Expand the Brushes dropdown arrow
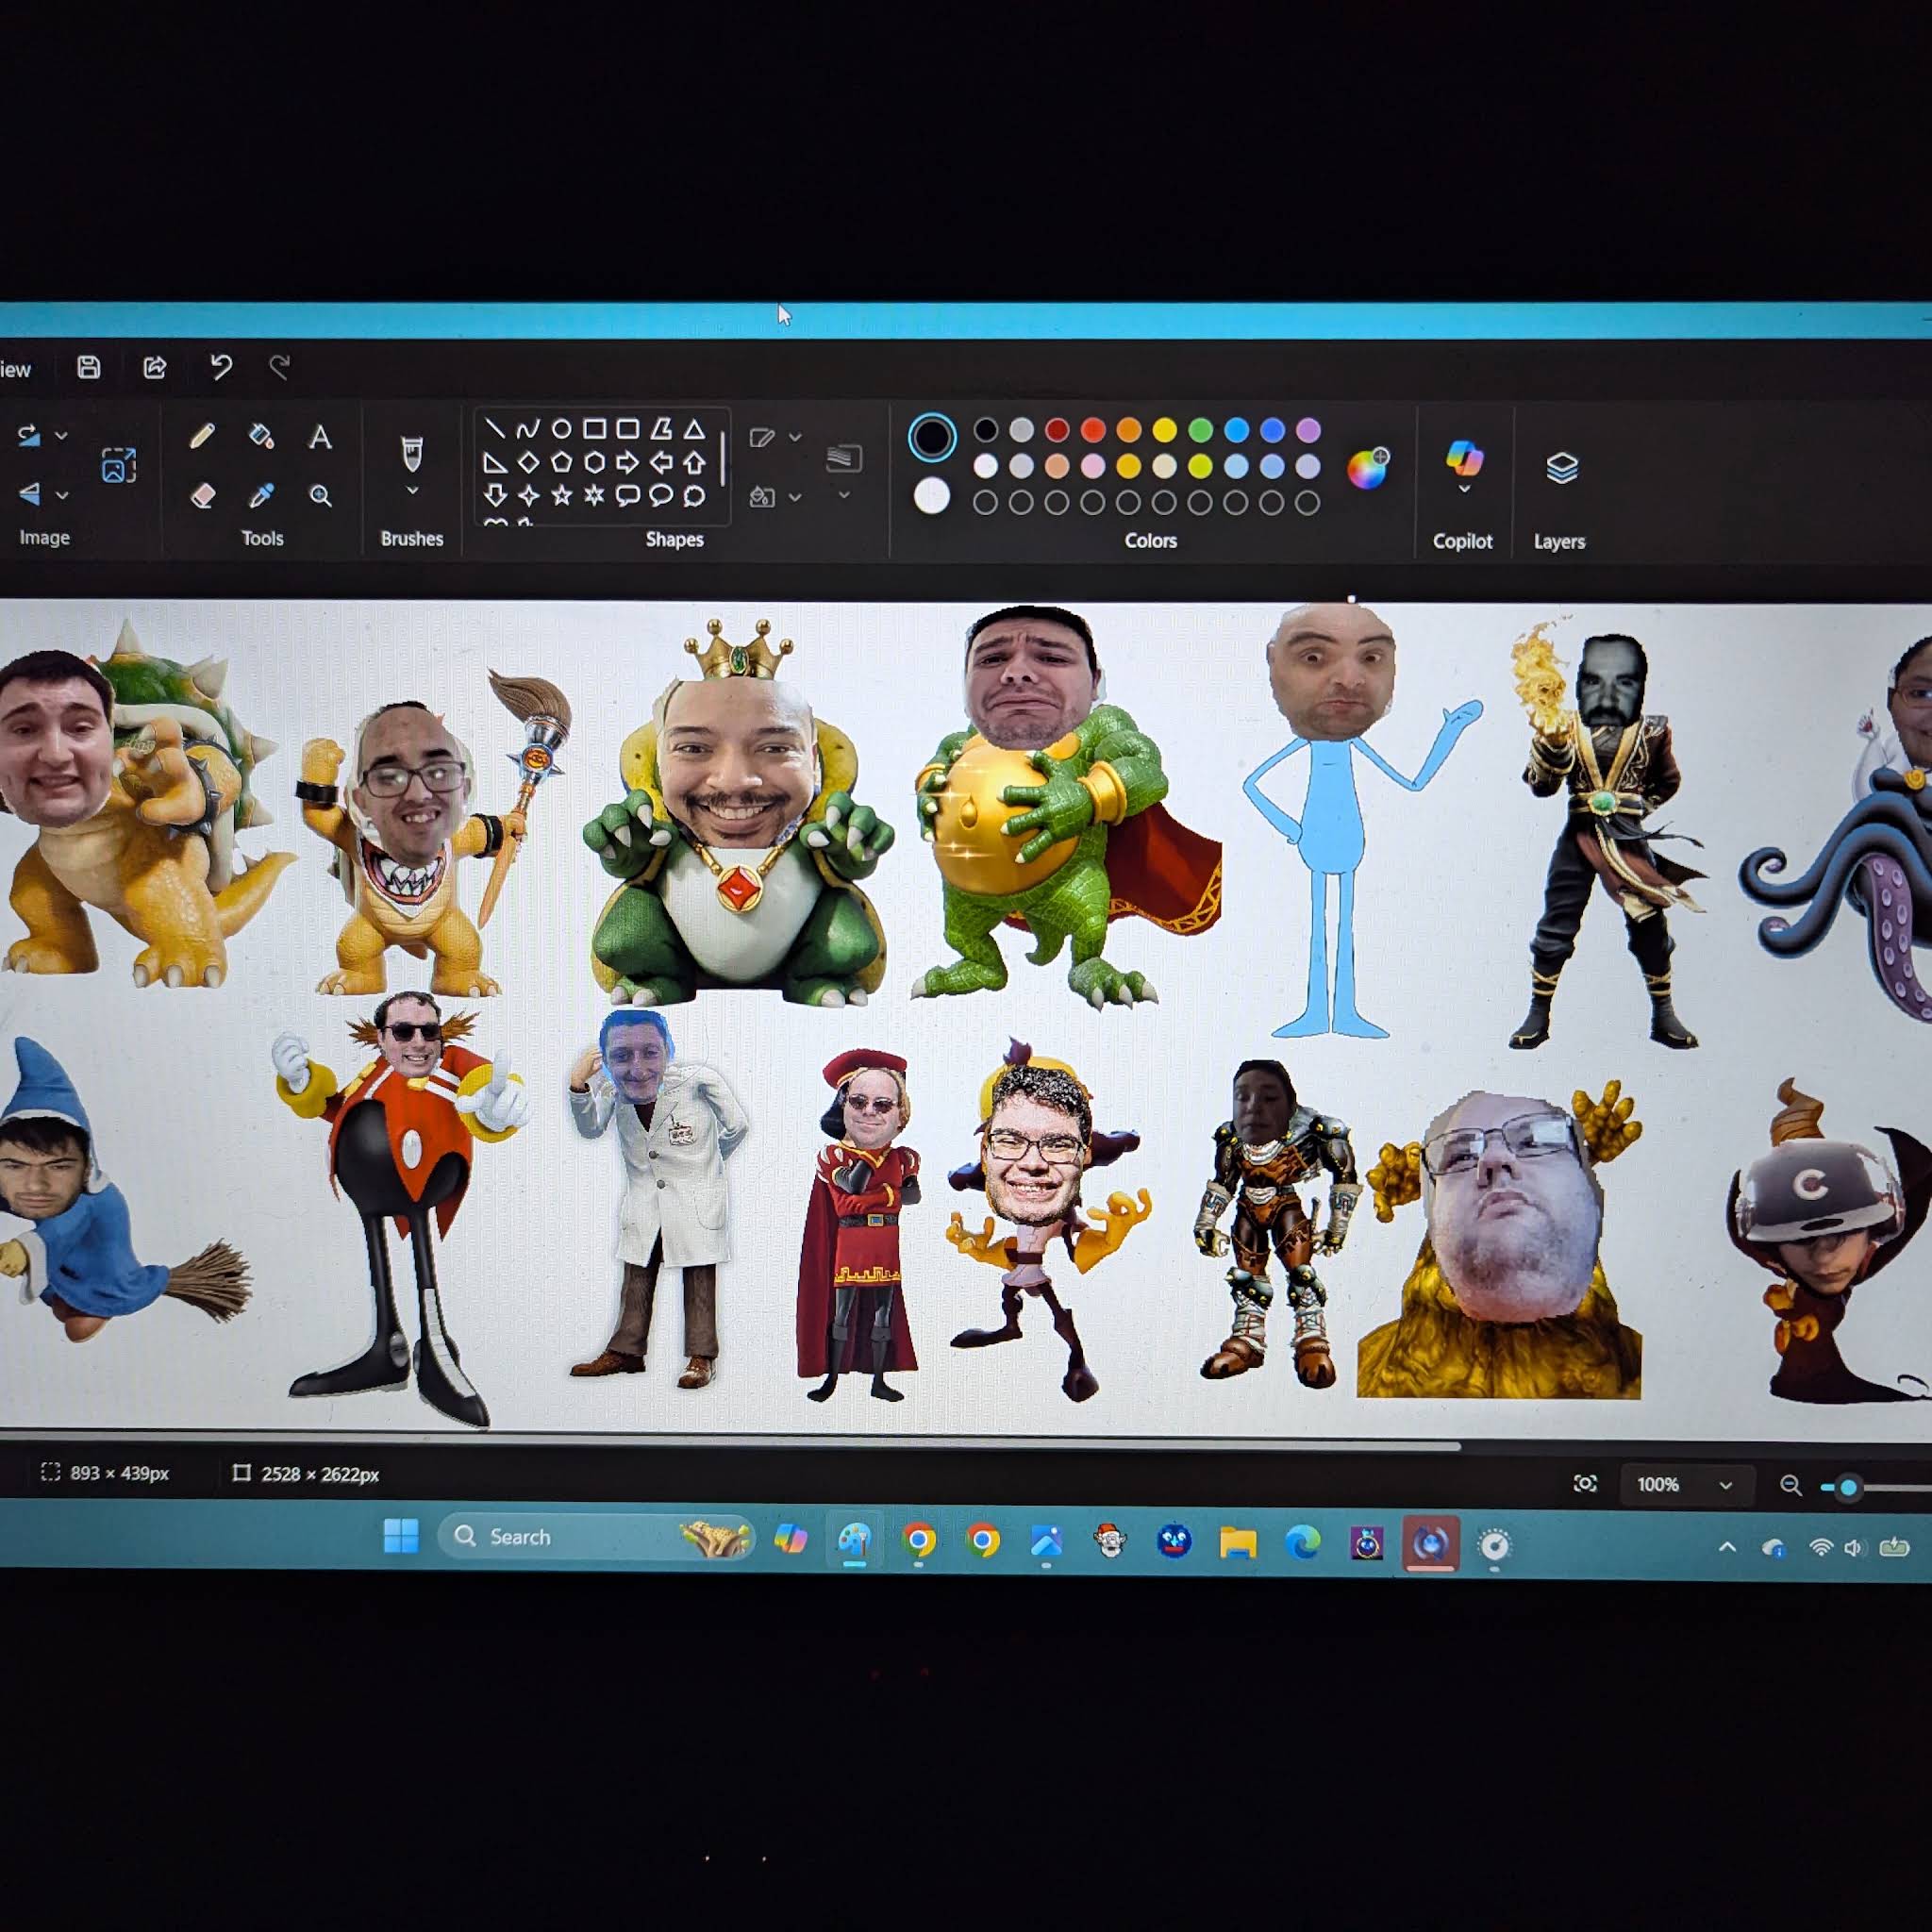The image size is (1932, 1932). tap(412, 491)
